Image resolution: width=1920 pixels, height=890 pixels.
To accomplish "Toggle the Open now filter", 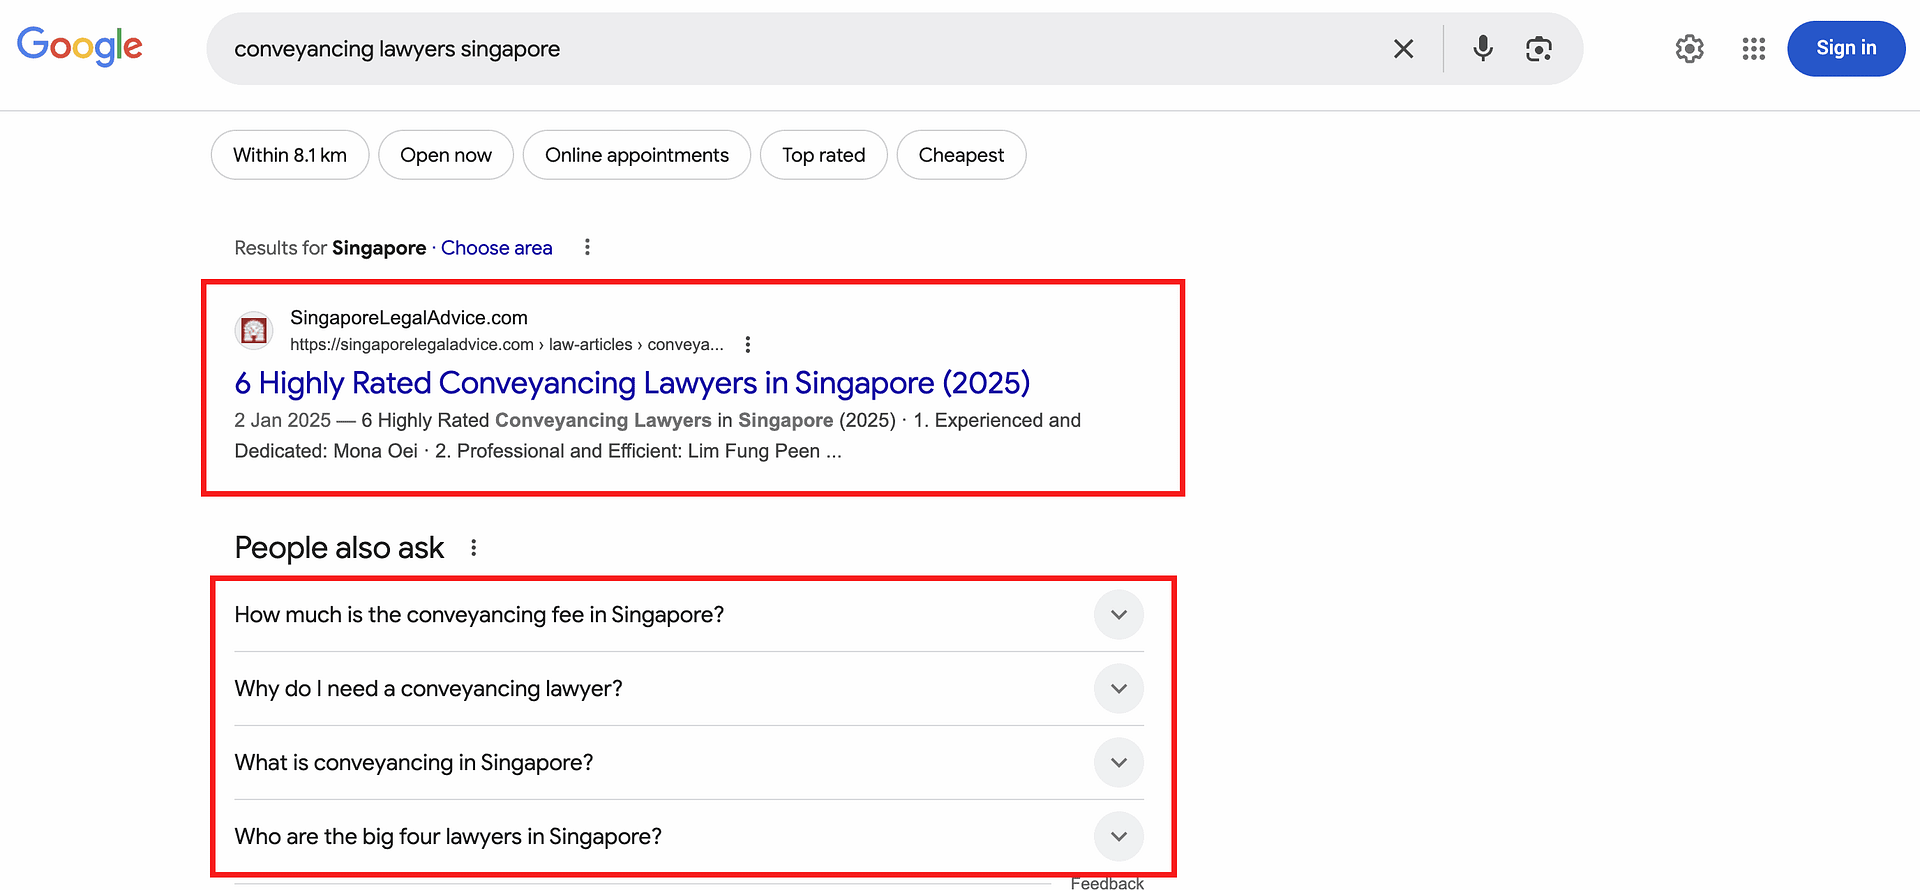I will coord(446,155).
